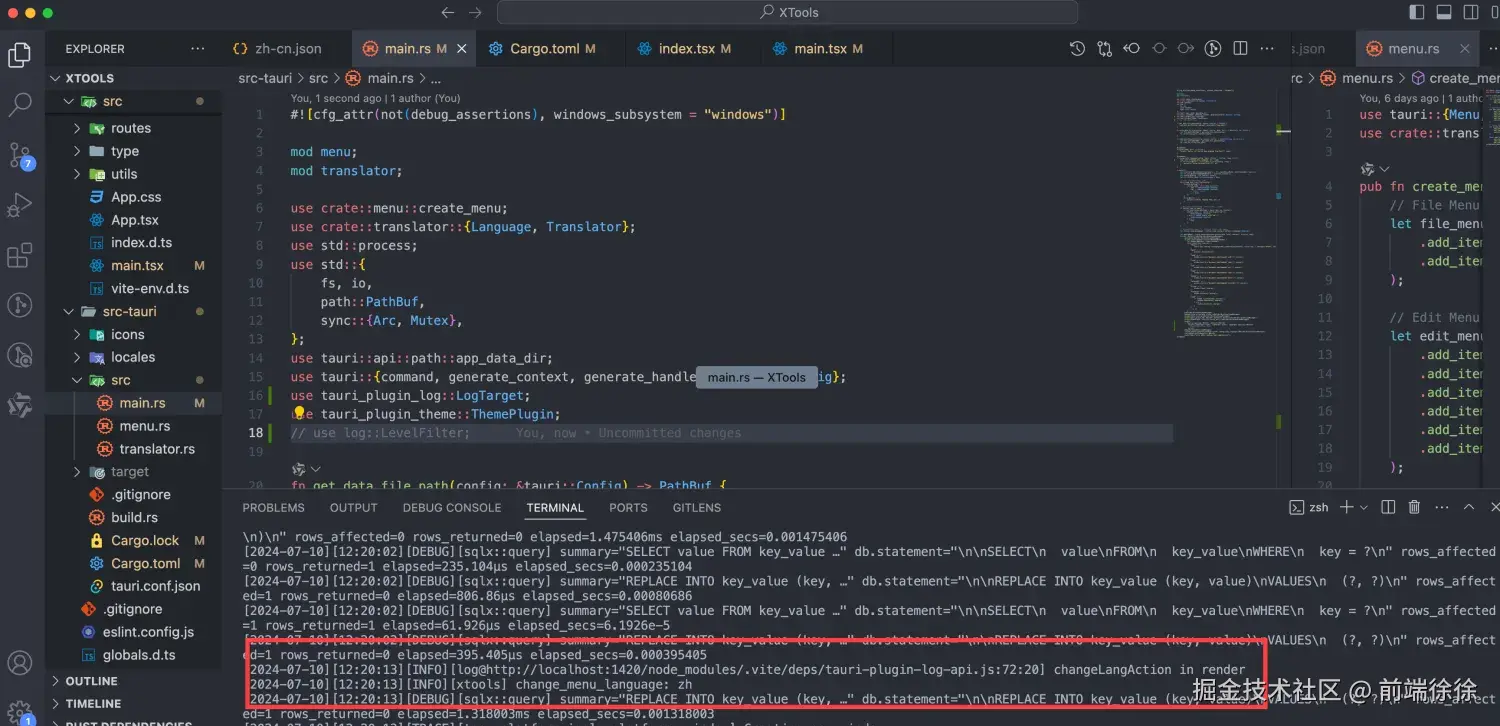Open App.css in the explorer

tap(135, 197)
